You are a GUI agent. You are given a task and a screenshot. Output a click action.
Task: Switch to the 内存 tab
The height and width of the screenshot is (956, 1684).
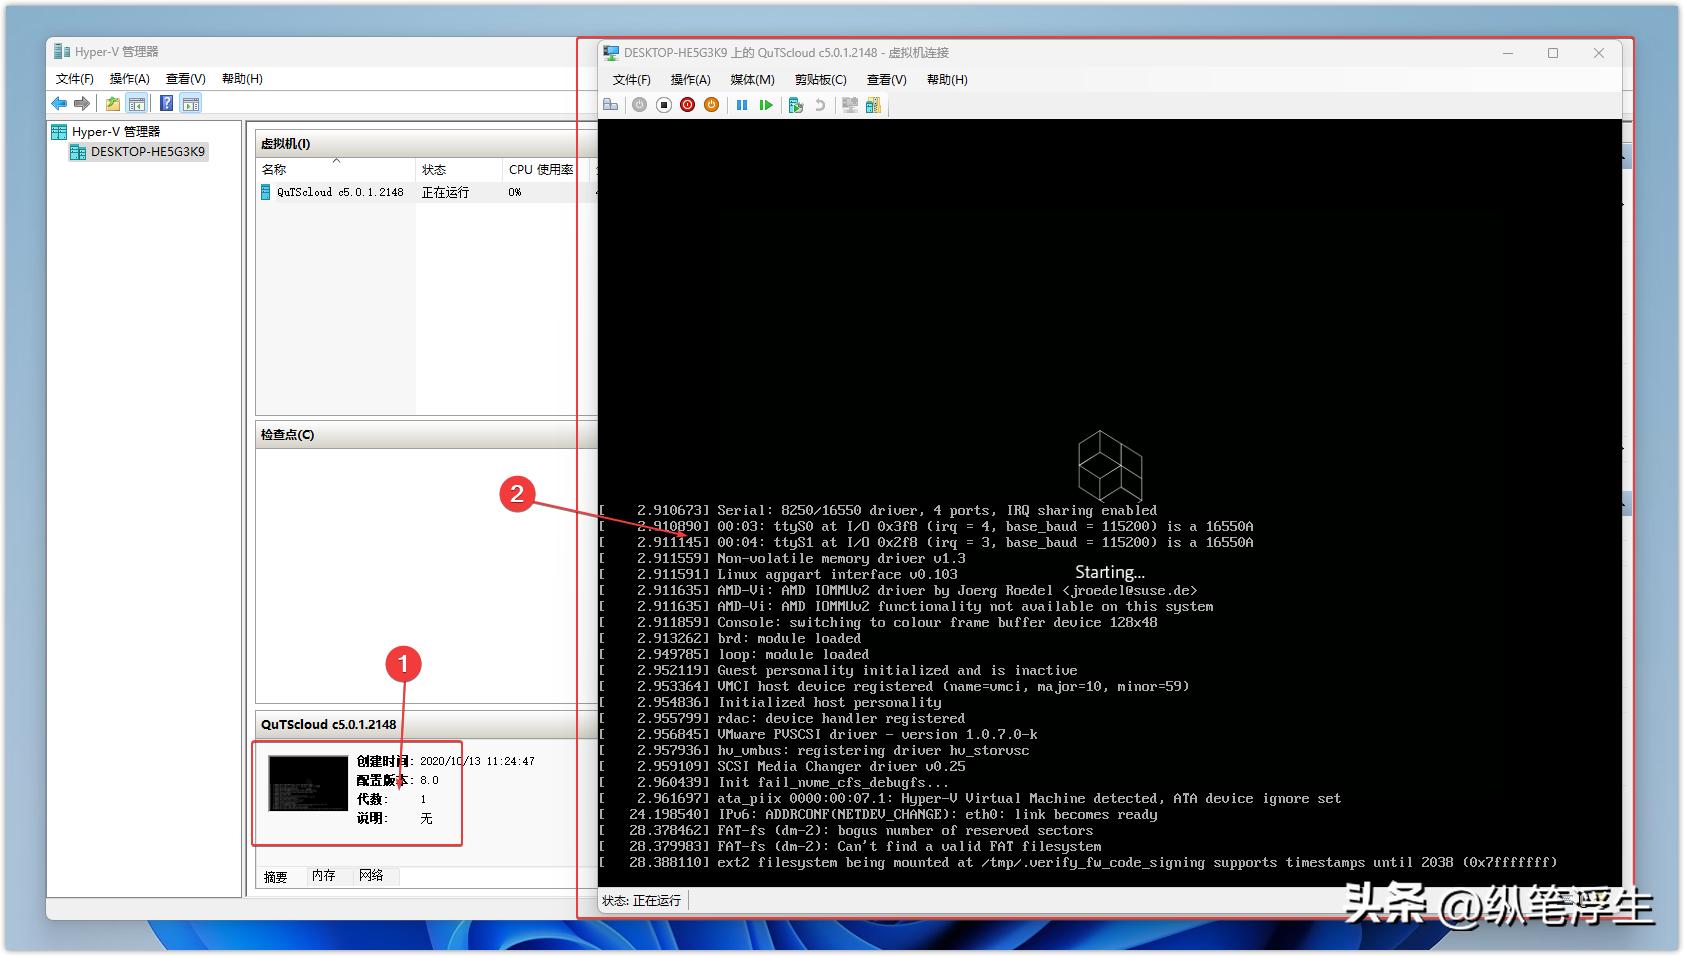[323, 876]
